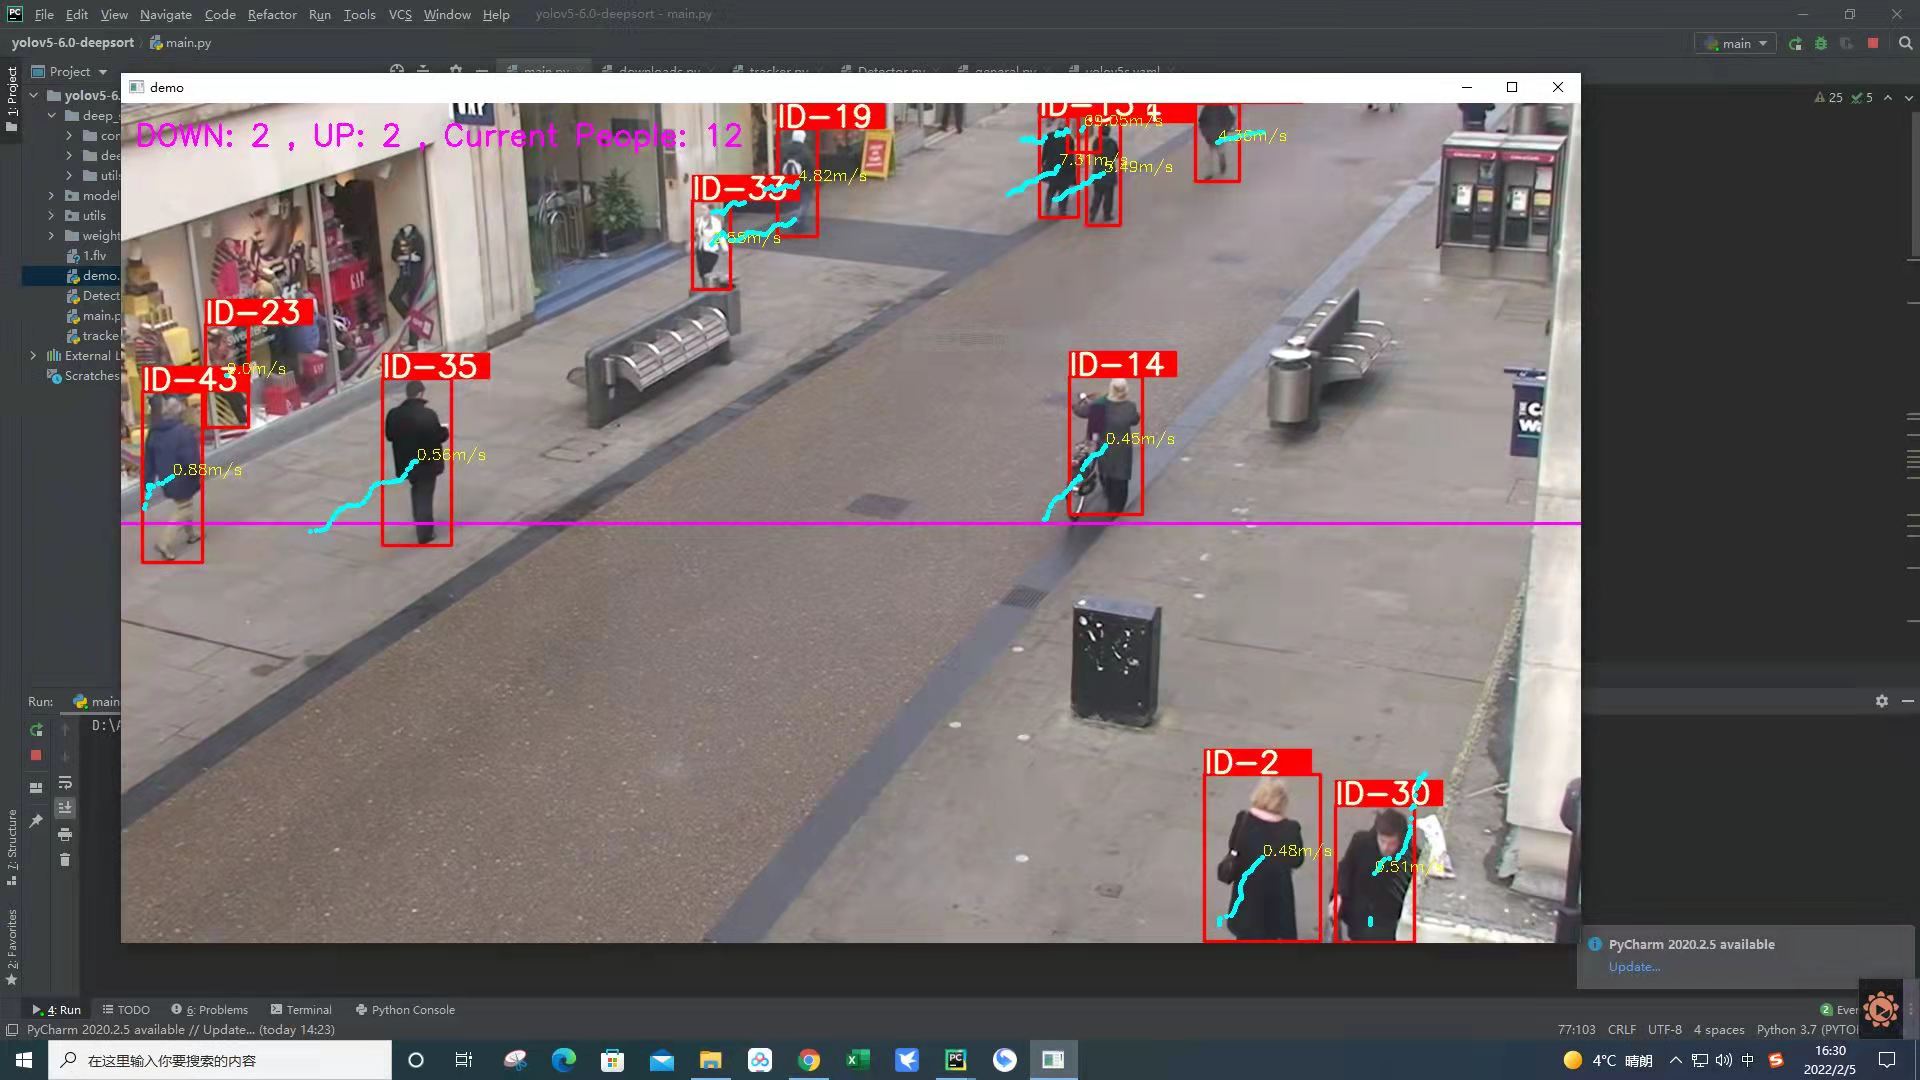Click CRLF line separator status
Viewport: 1920px width, 1080px height.
pos(1622,1030)
